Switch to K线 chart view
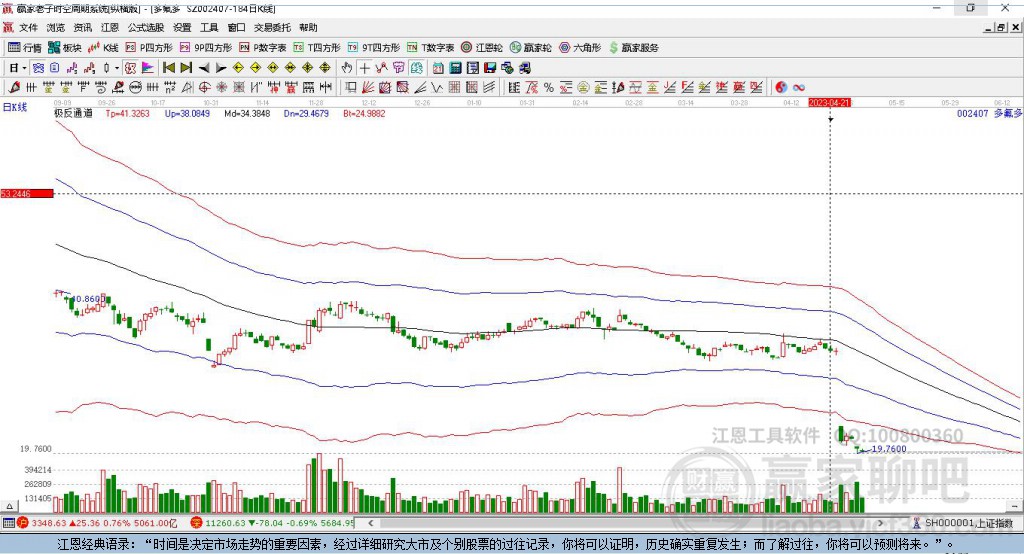The image size is (1024, 554). pos(103,48)
